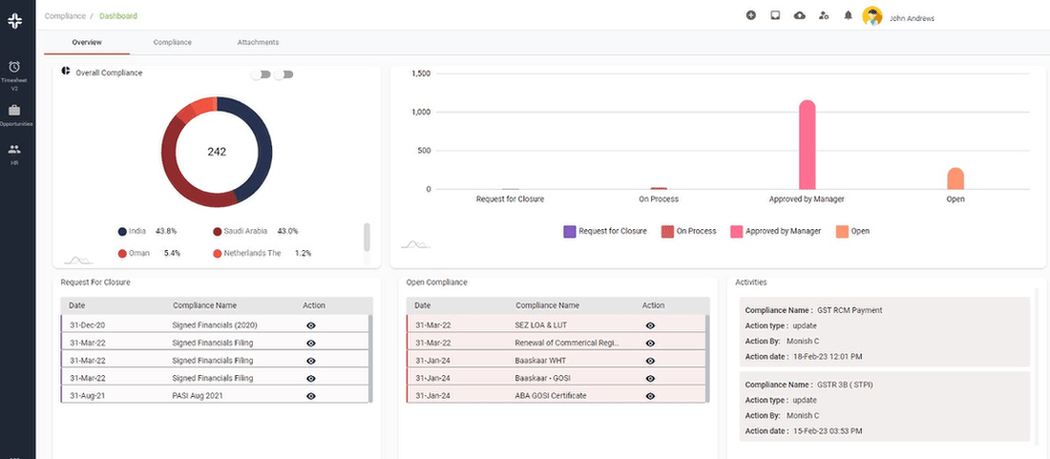Open the notifications bell
This screenshot has height=459, width=1050.
click(x=848, y=16)
